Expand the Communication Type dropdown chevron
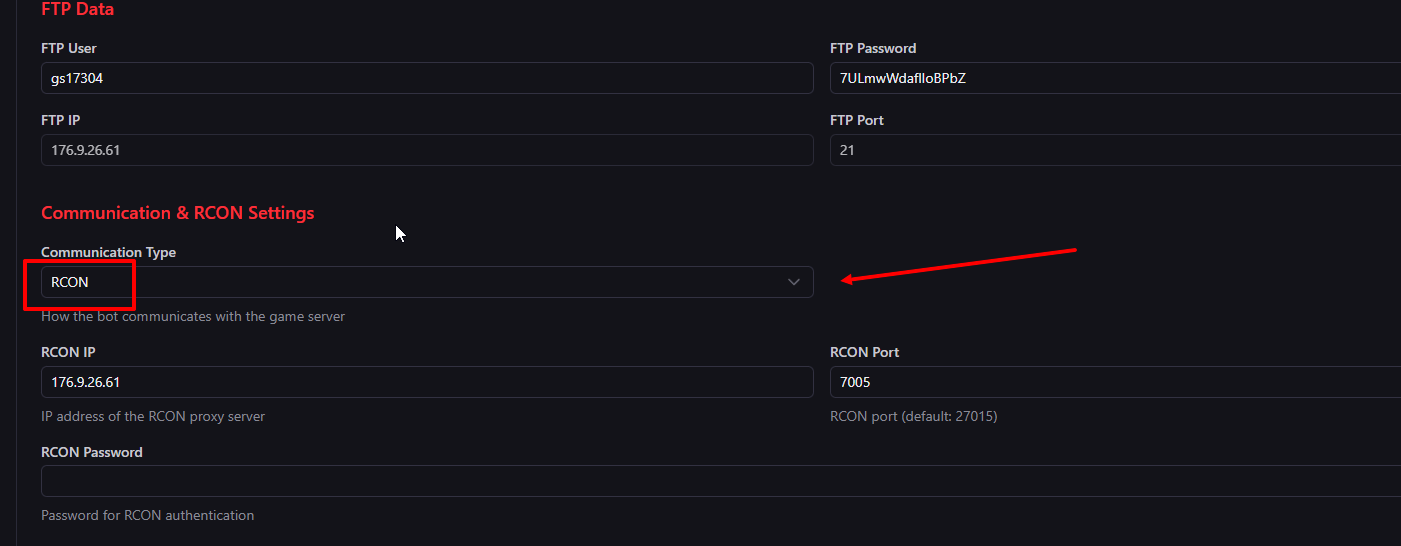 (794, 282)
